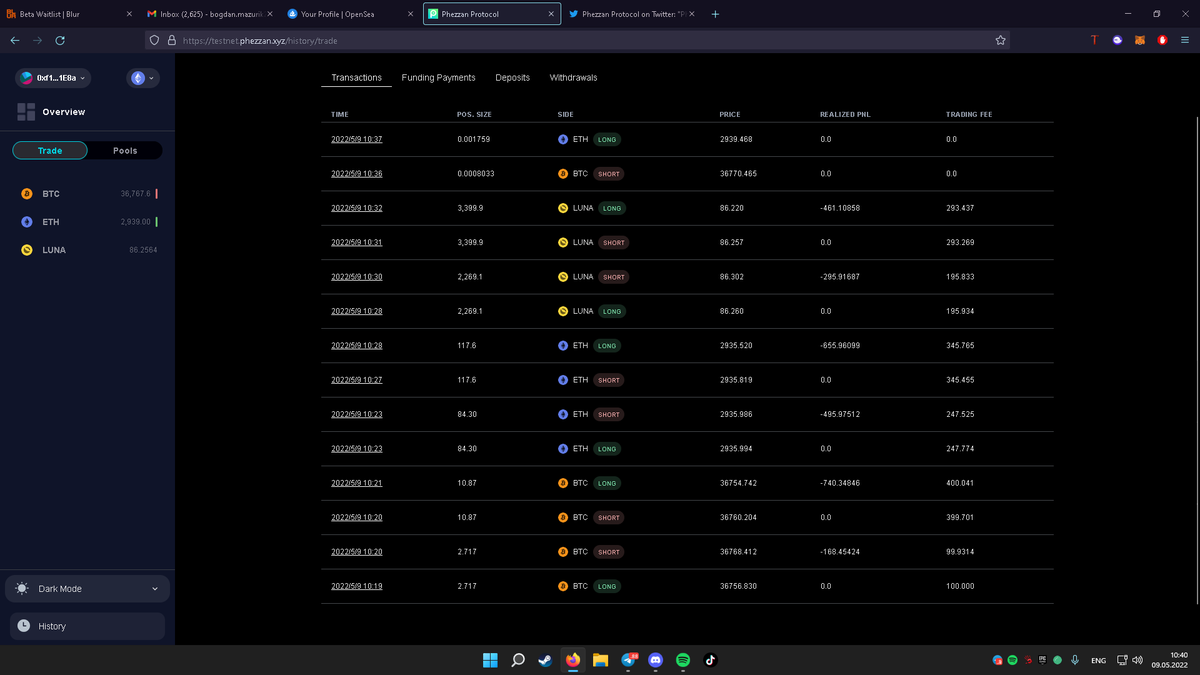
Task: Click the realized PNL value -461.10858
Action: click(840, 208)
